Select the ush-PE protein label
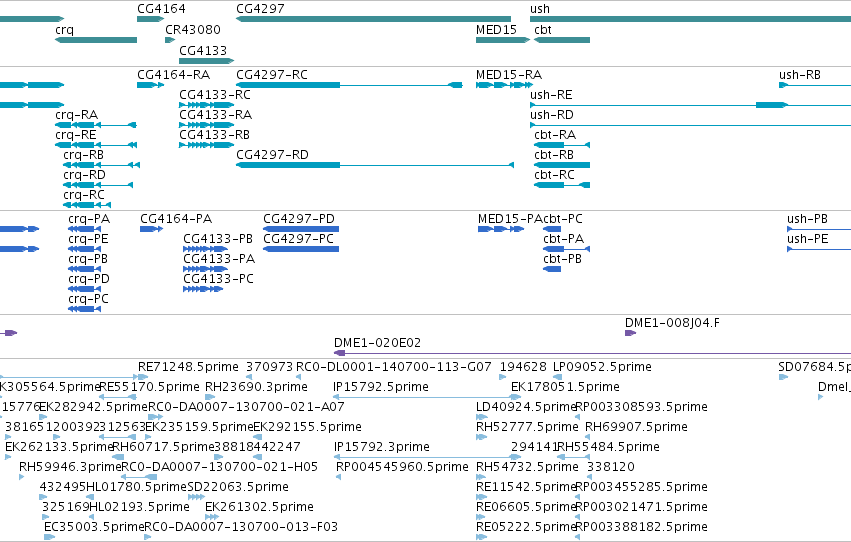Image resolution: width=851 pixels, height=542 pixels. [808, 239]
